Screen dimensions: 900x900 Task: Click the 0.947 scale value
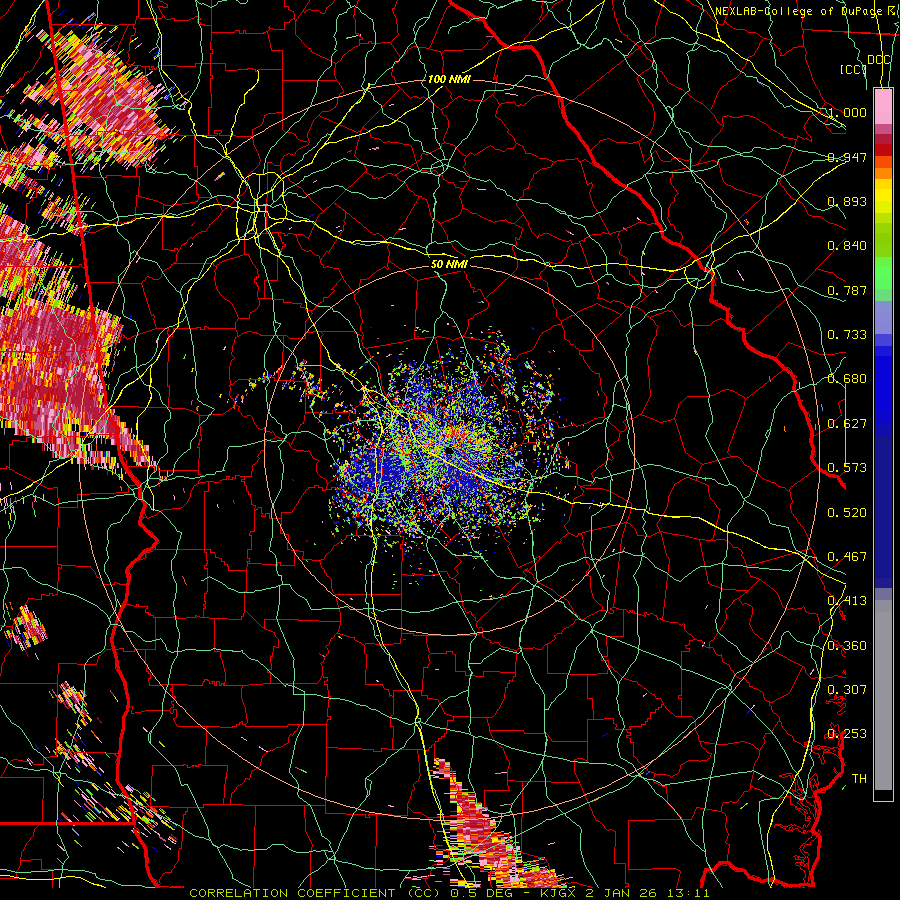pos(847,157)
